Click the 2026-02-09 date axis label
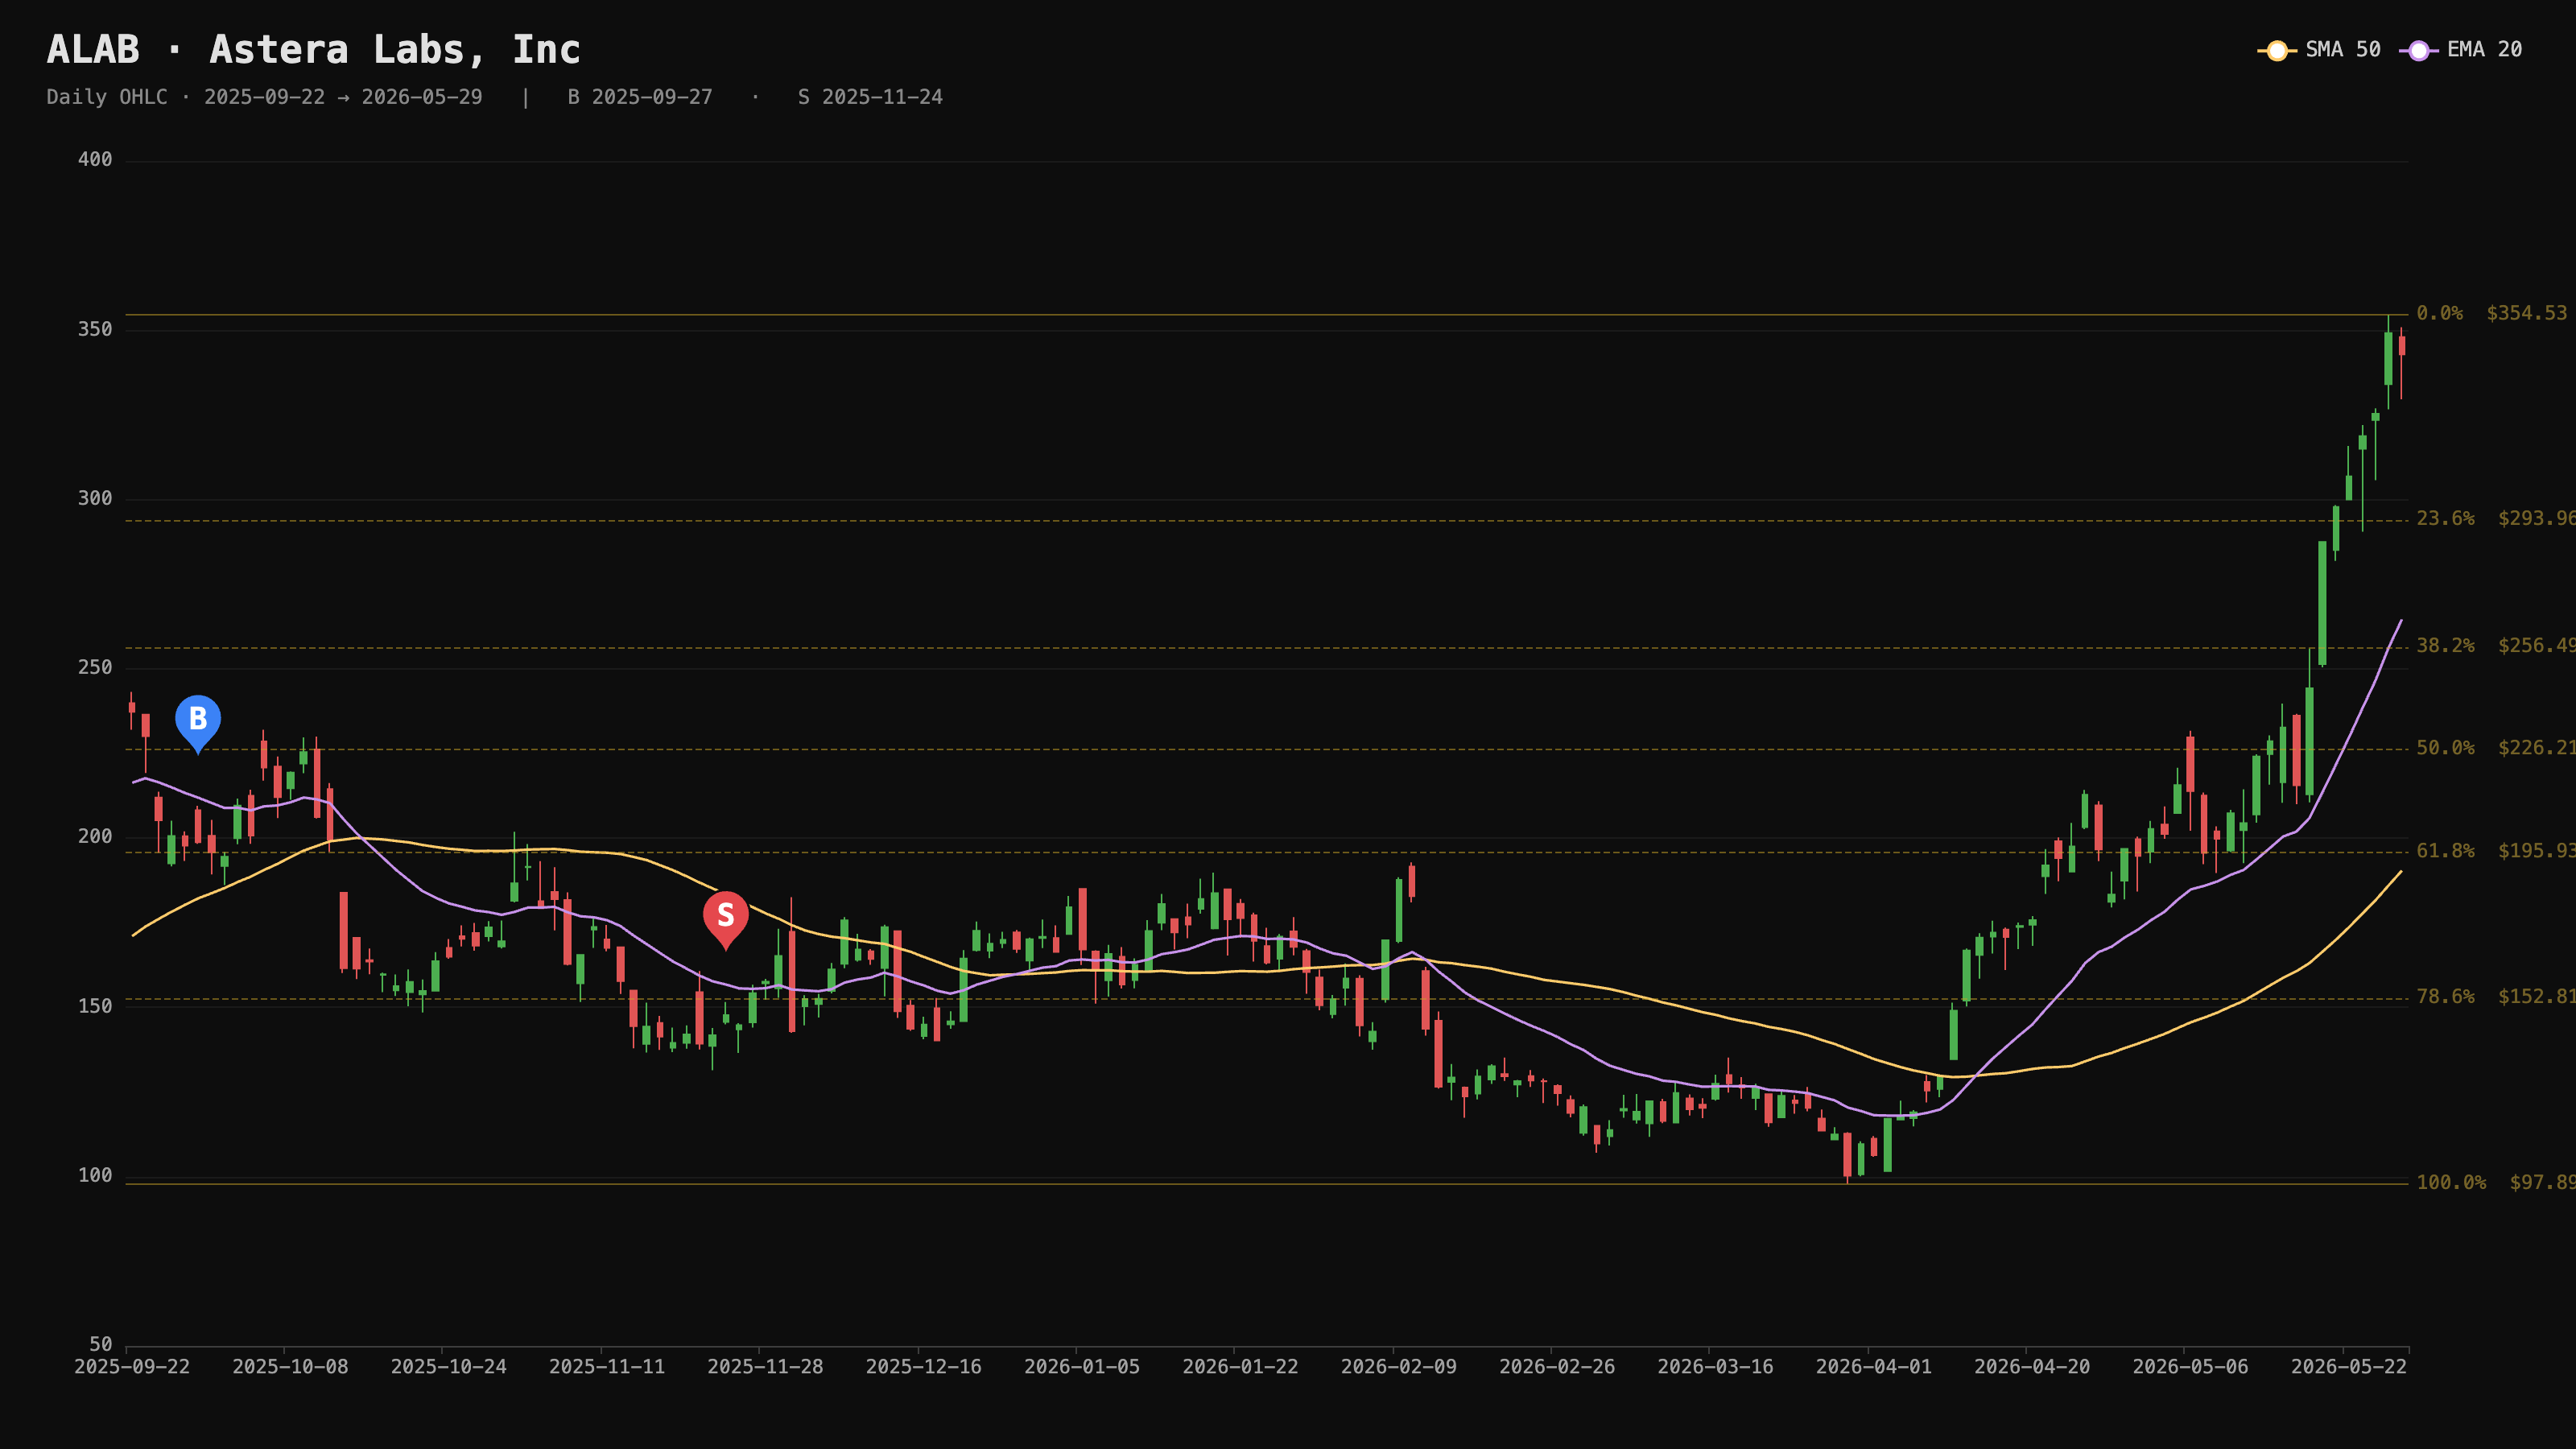 click(1399, 1367)
